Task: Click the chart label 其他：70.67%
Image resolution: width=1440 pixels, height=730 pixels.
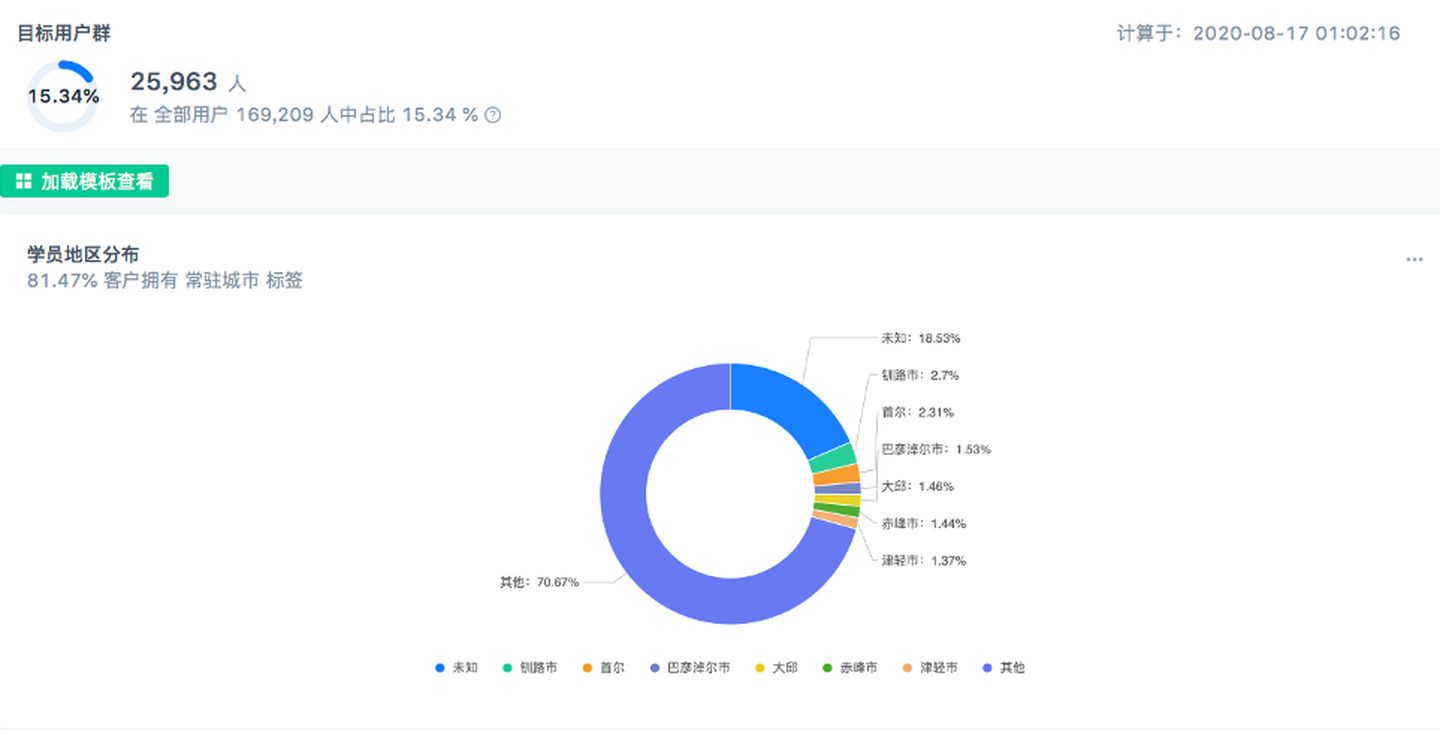Action: coord(539,582)
